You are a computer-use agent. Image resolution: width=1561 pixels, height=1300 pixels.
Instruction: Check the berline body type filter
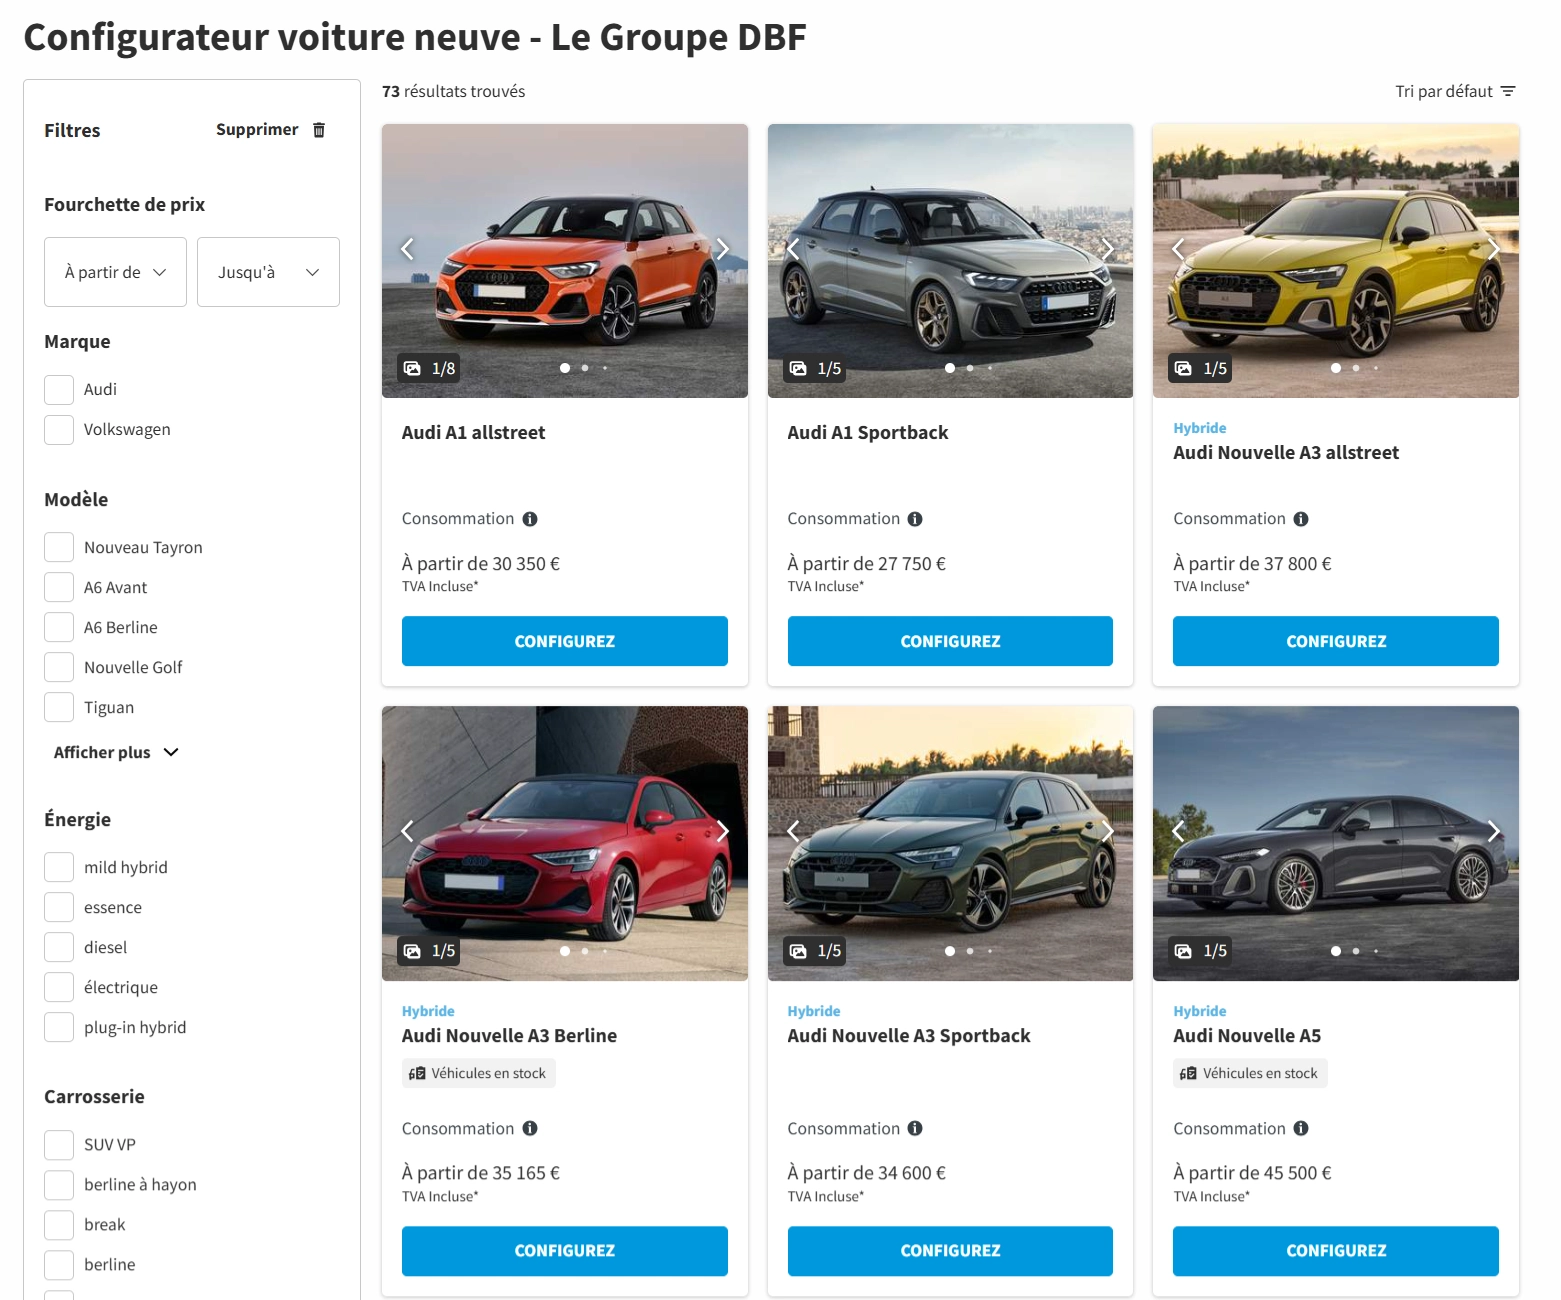(59, 1265)
